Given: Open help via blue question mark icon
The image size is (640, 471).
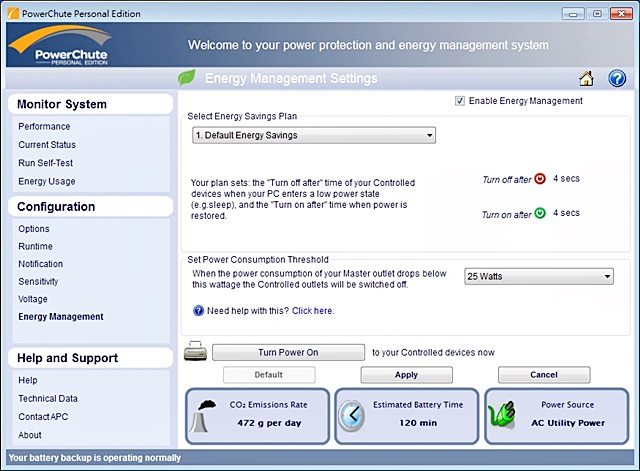Looking at the screenshot, I should pyautogui.click(x=617, y=78).
